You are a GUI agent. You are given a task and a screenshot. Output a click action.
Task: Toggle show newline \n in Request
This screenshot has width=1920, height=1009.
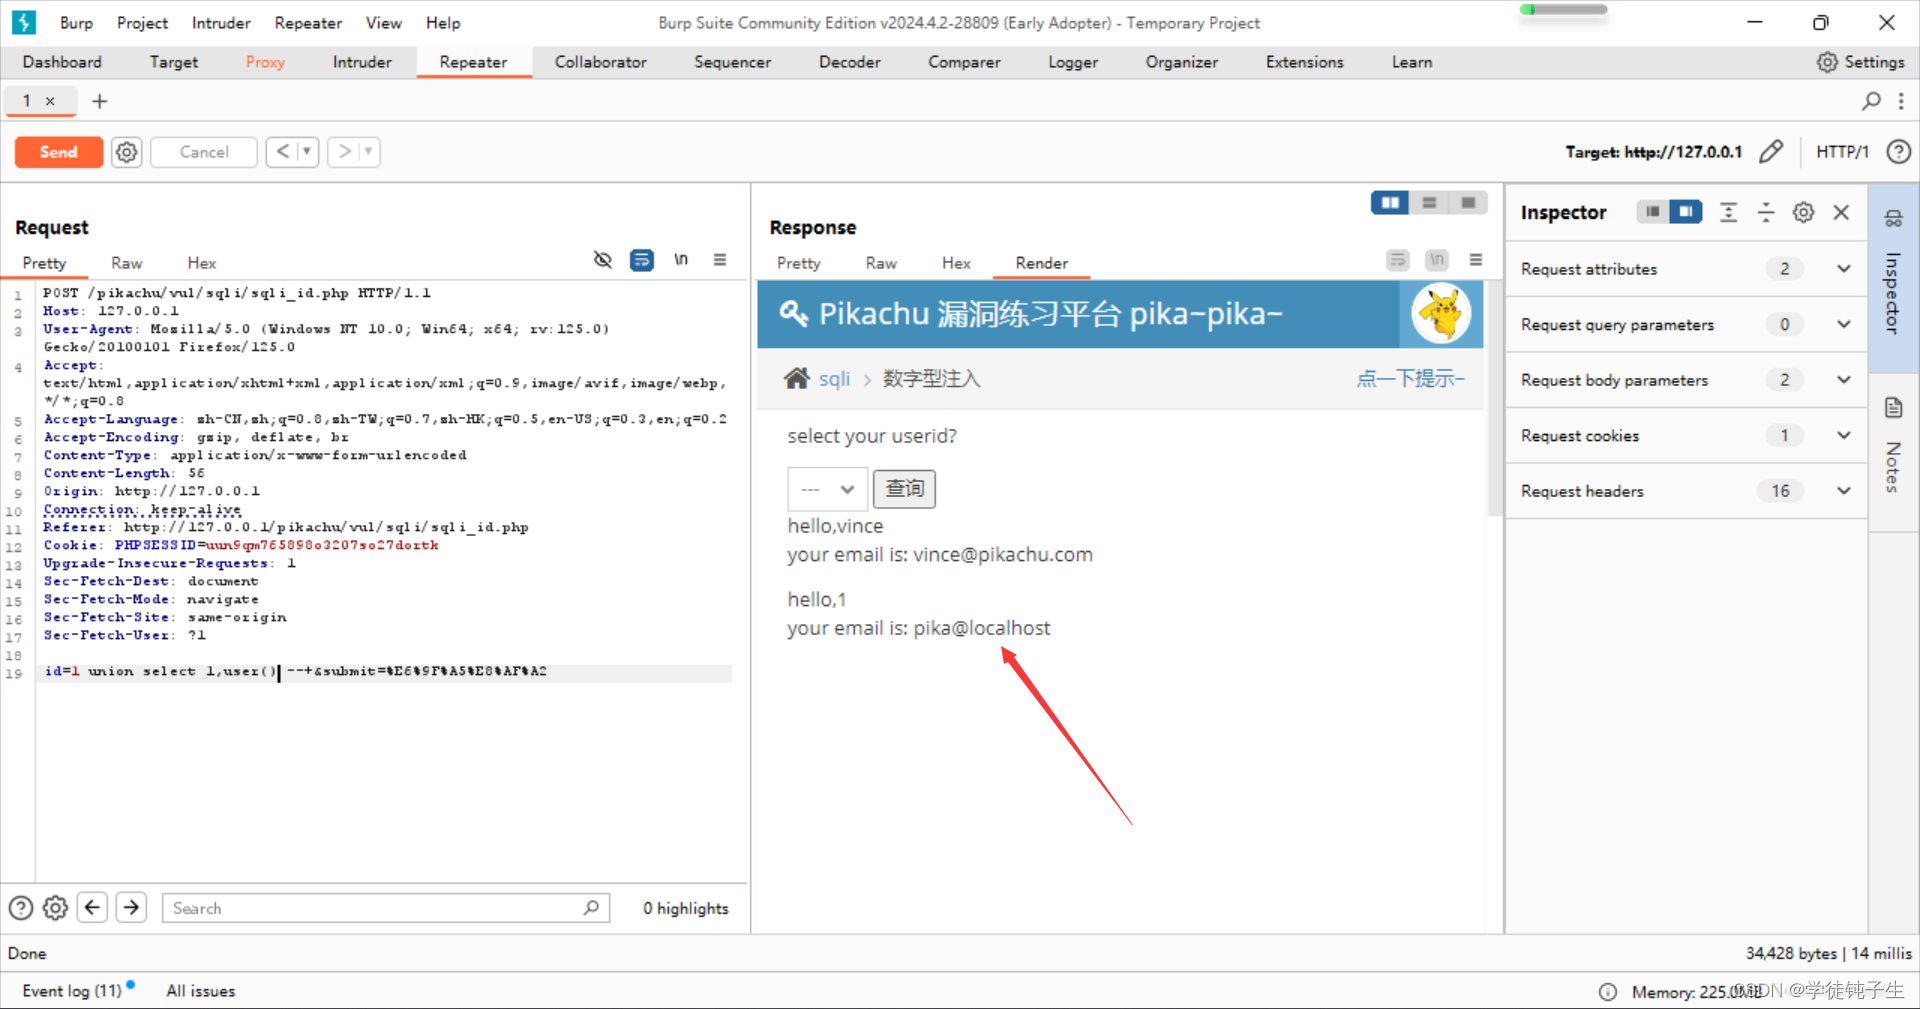click(681, 260)
